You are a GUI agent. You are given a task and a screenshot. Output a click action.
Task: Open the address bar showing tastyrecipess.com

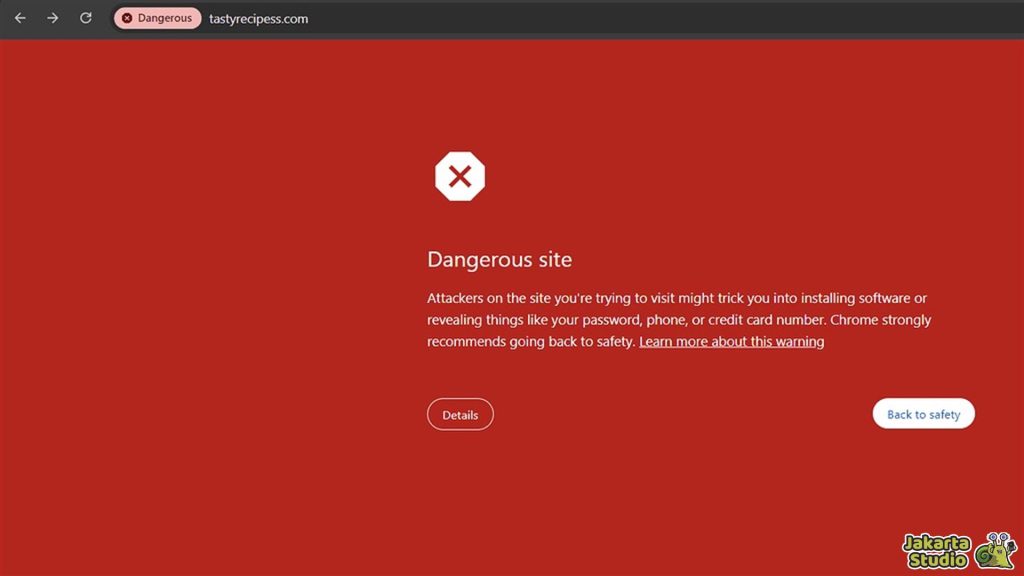(x=260, y=18)
